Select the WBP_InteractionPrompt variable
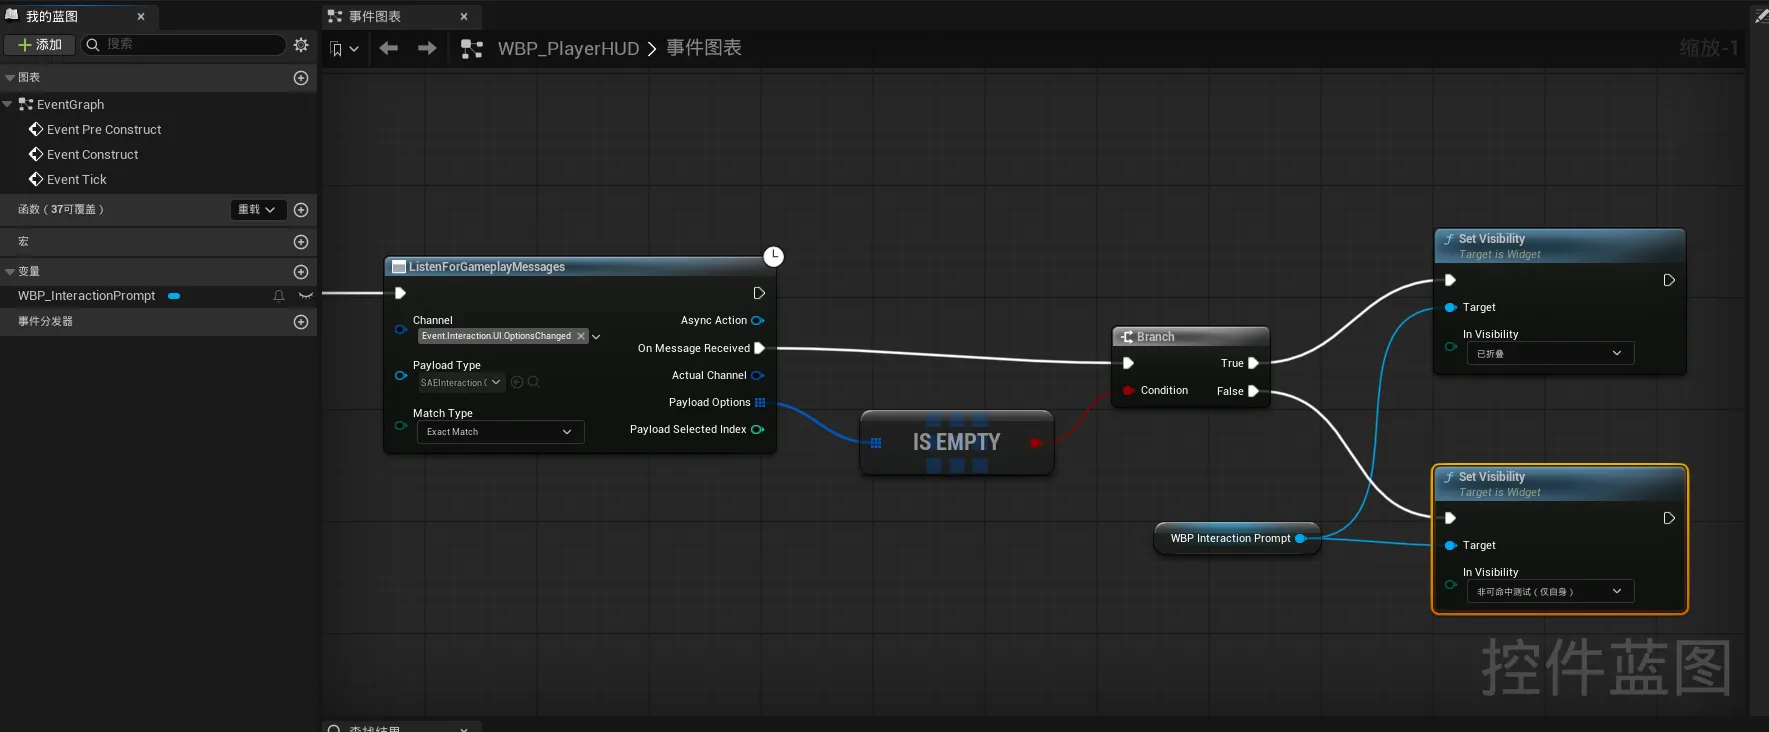1769x732 pixels. 87,296
